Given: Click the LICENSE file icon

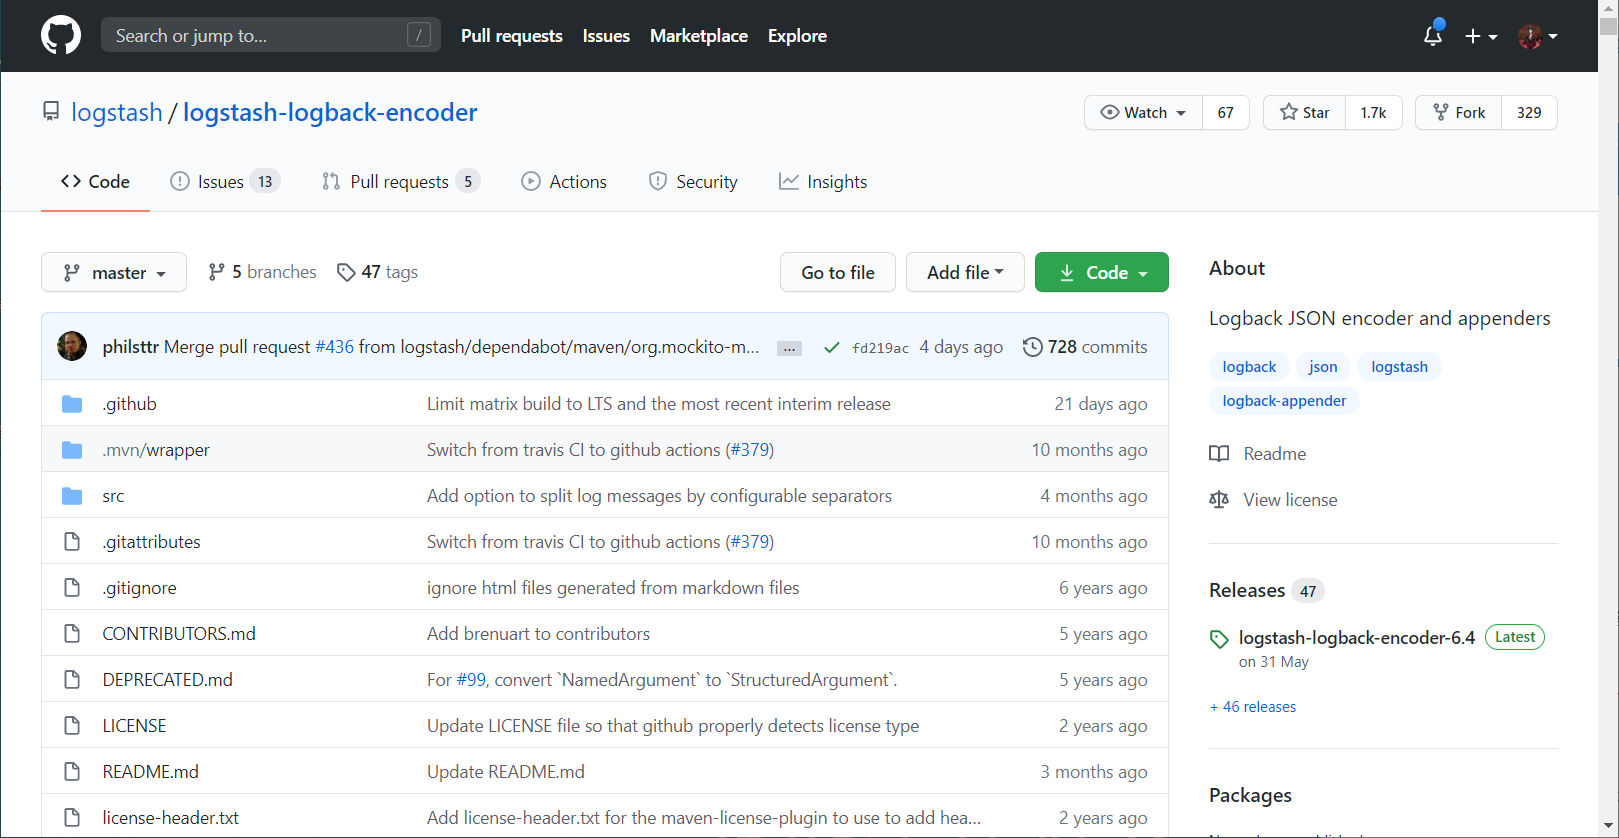Looking at the screenshot, I should [72, 726].
